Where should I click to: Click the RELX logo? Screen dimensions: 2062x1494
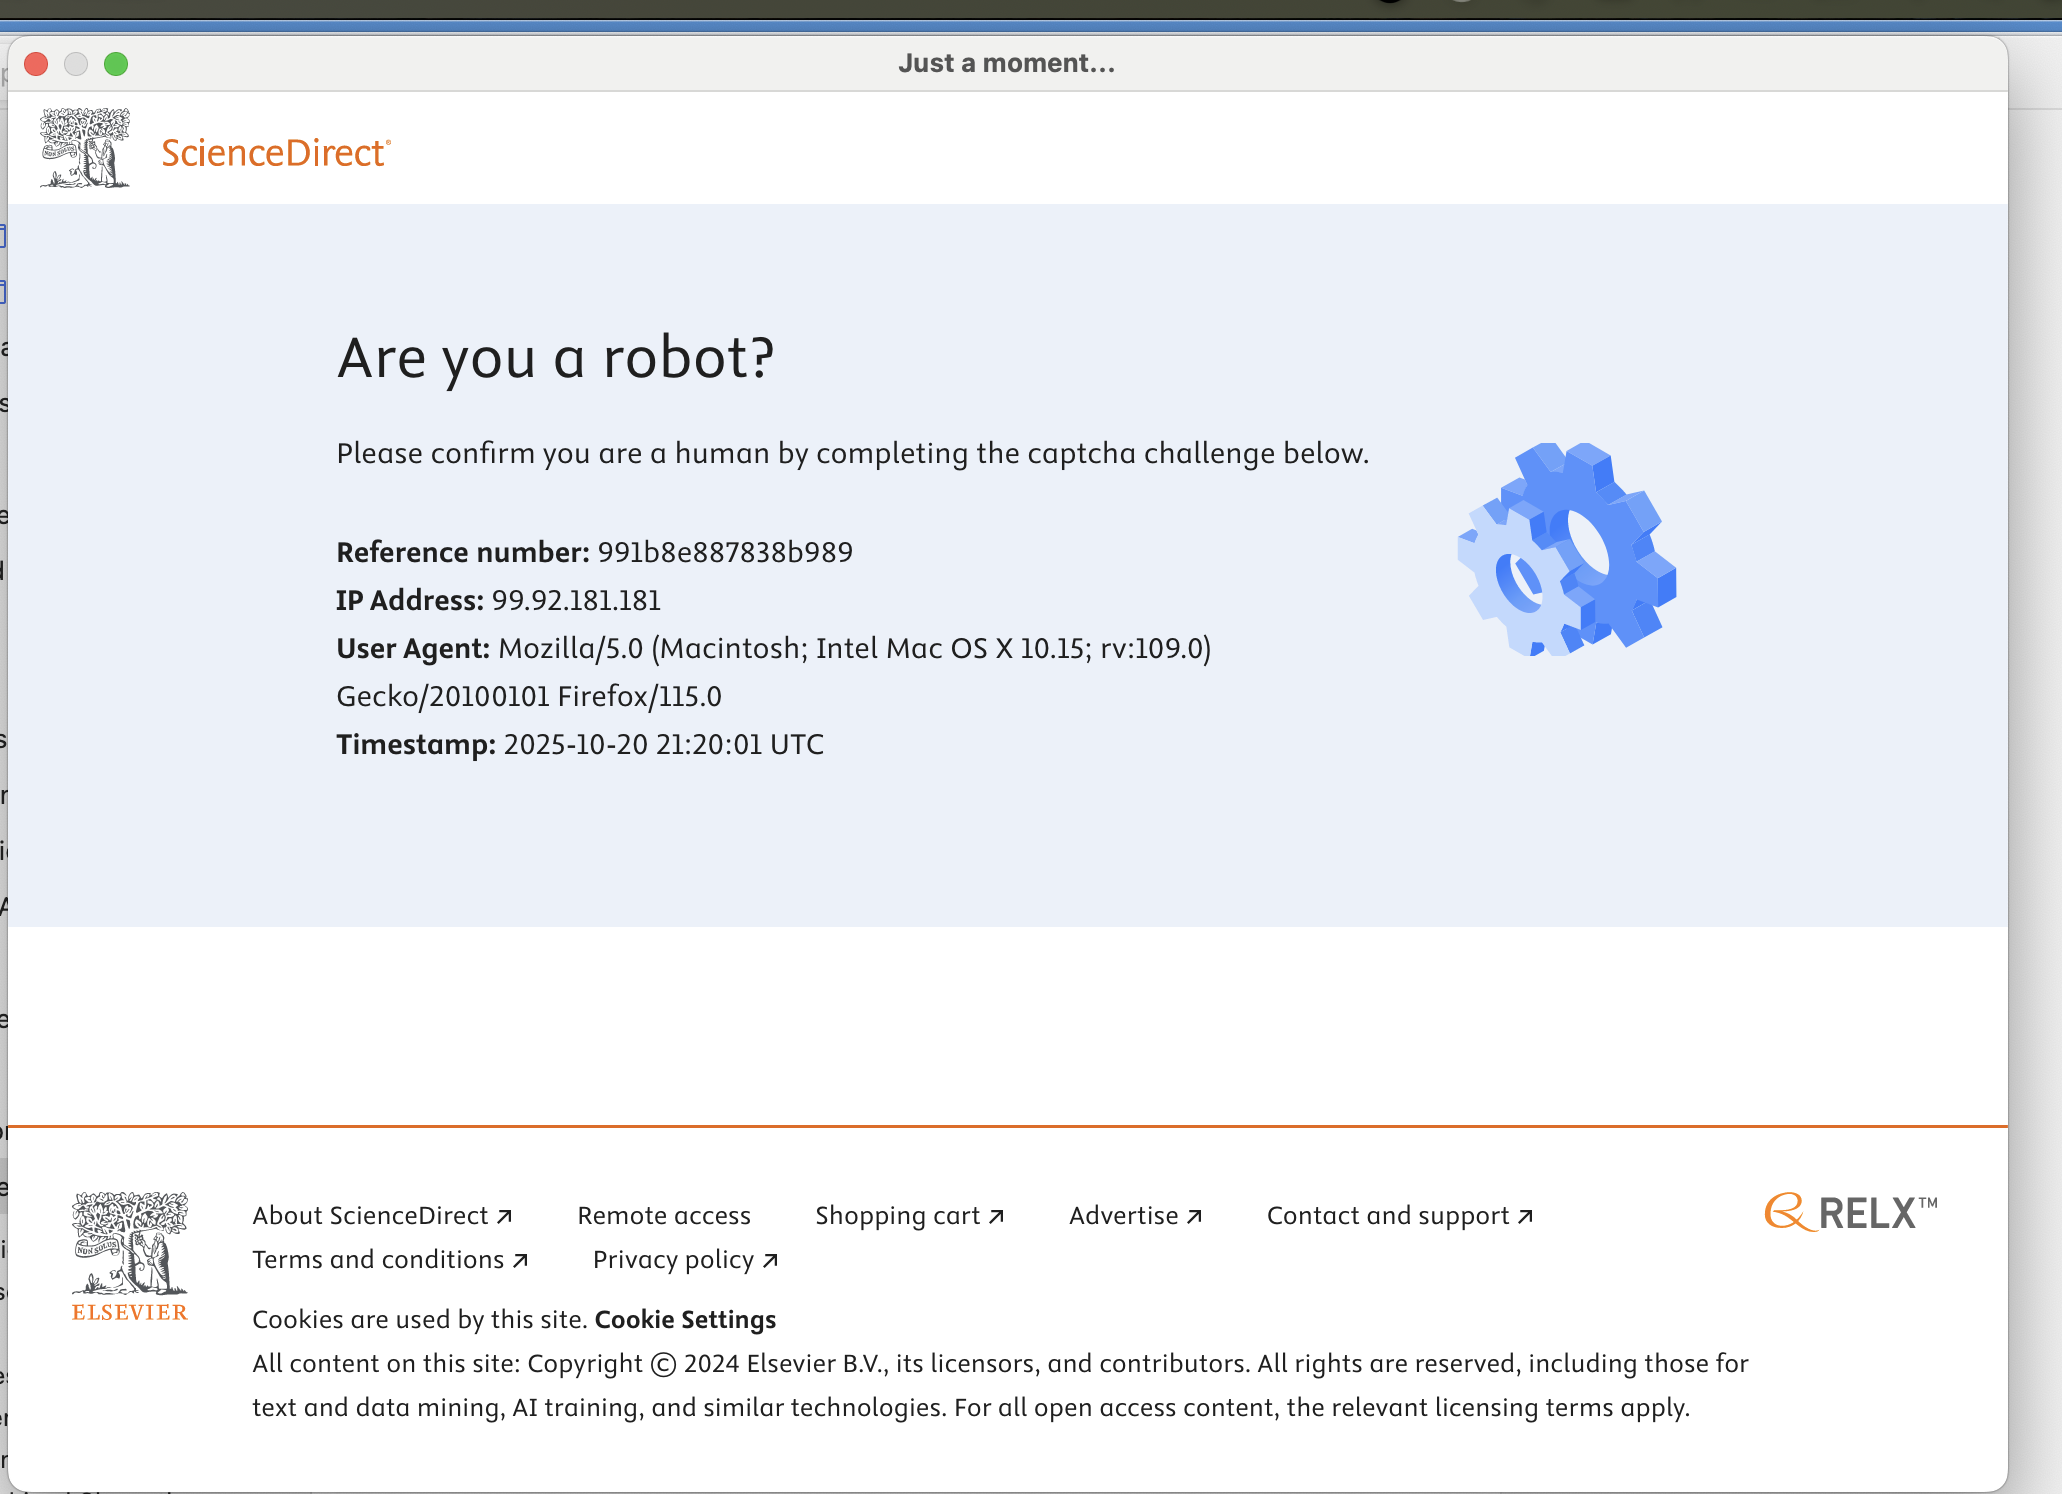(1851, 1213)
